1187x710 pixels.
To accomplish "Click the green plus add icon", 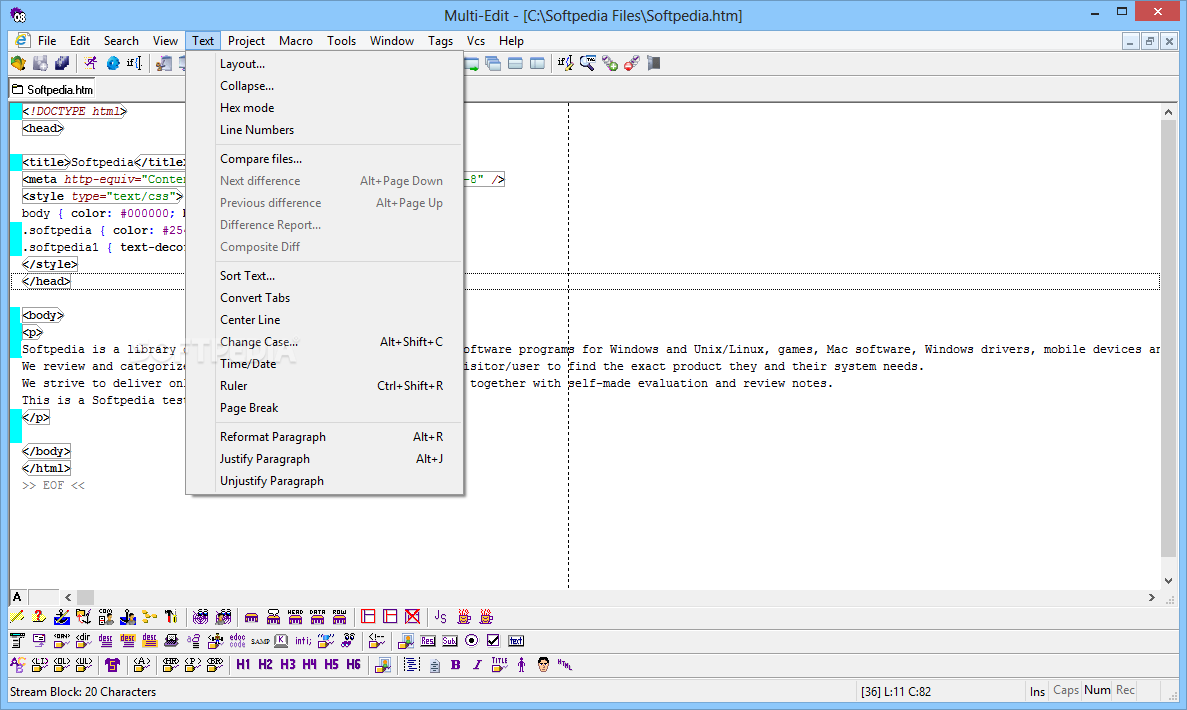I will (x=610, y=64).
